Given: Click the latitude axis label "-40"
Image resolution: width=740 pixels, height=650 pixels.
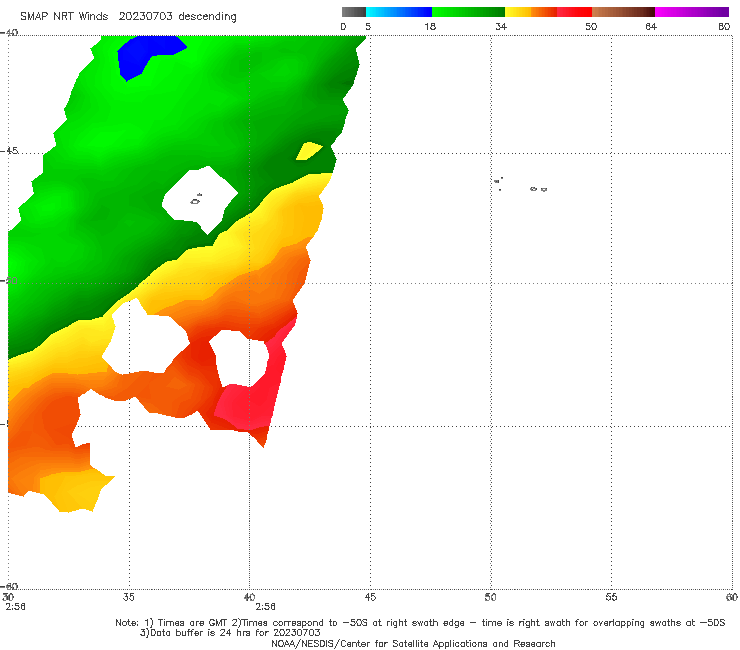Looking at the screenshot, I should (9, 33).
